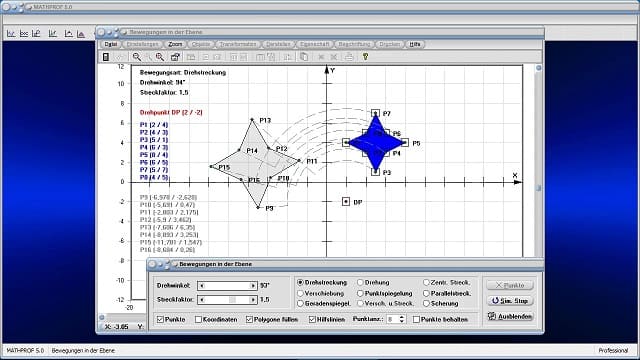
Task: Open the Transformation menu
Action: 238,44
